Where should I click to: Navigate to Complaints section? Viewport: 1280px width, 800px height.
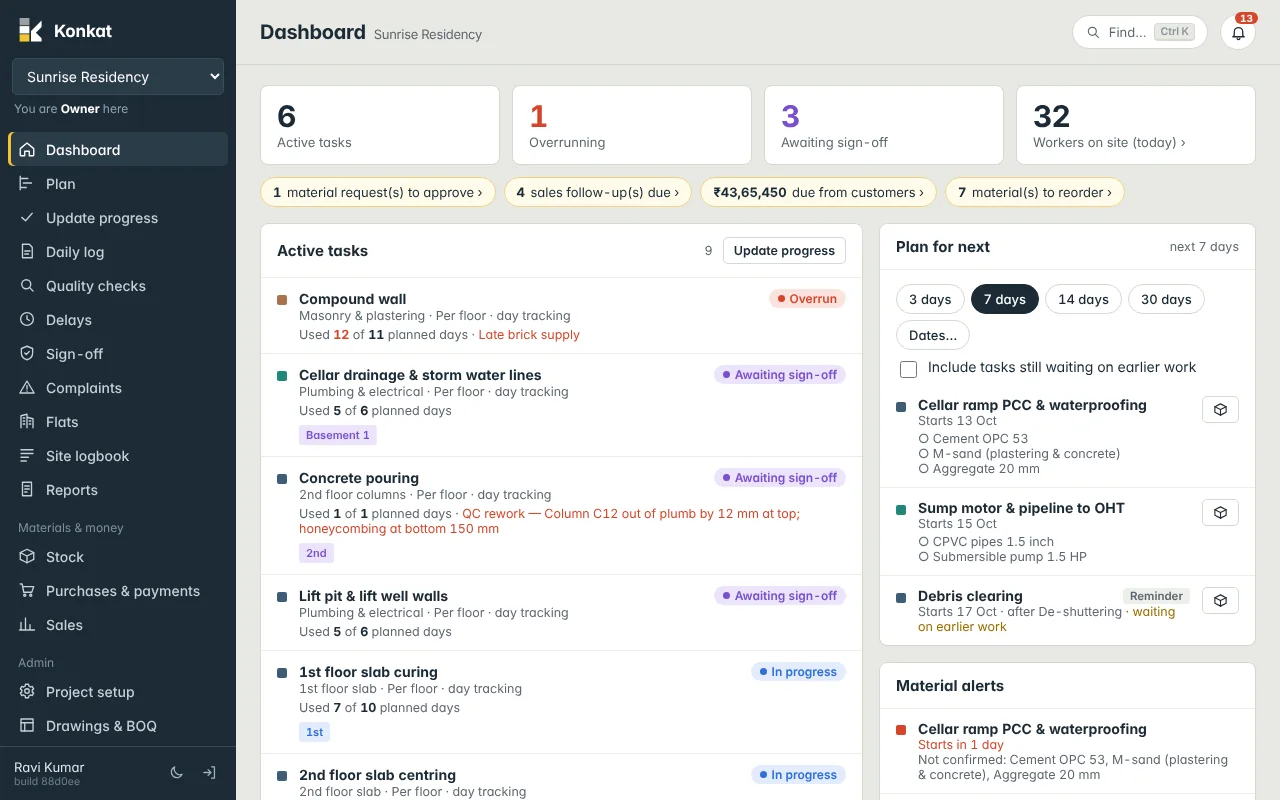tap(118, 388)
